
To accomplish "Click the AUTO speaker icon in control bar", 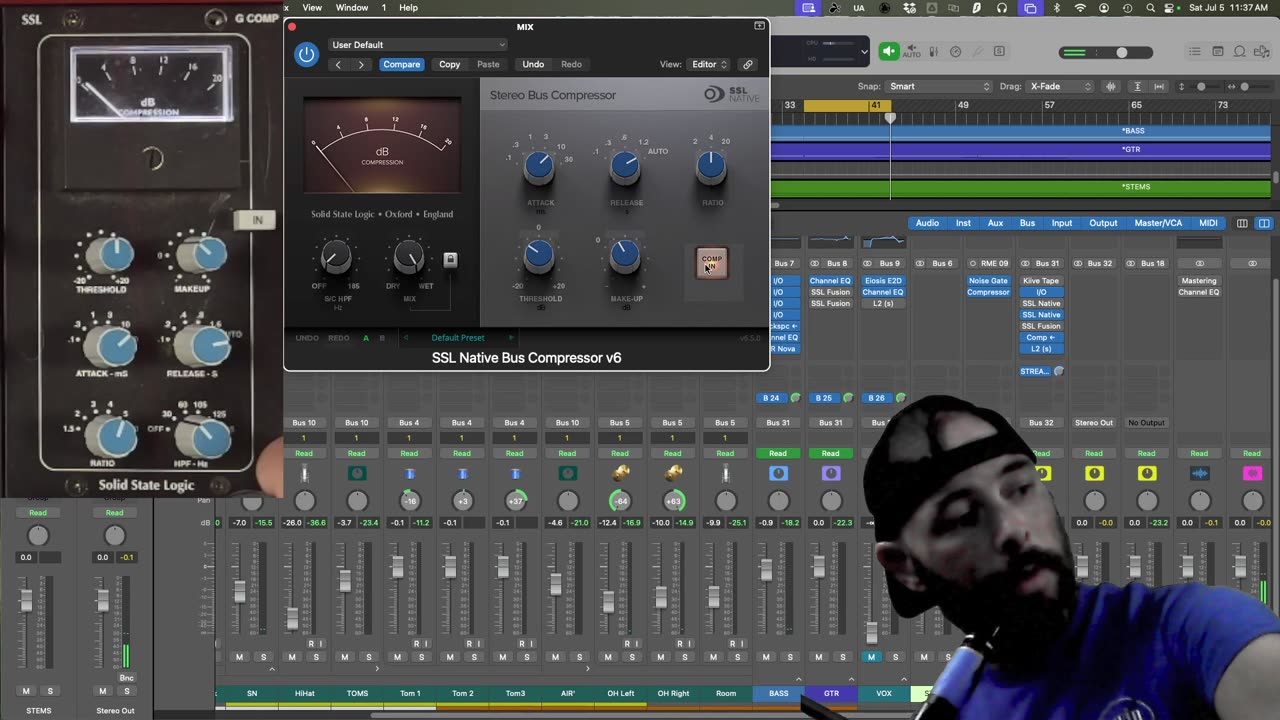I will [912, 52].
